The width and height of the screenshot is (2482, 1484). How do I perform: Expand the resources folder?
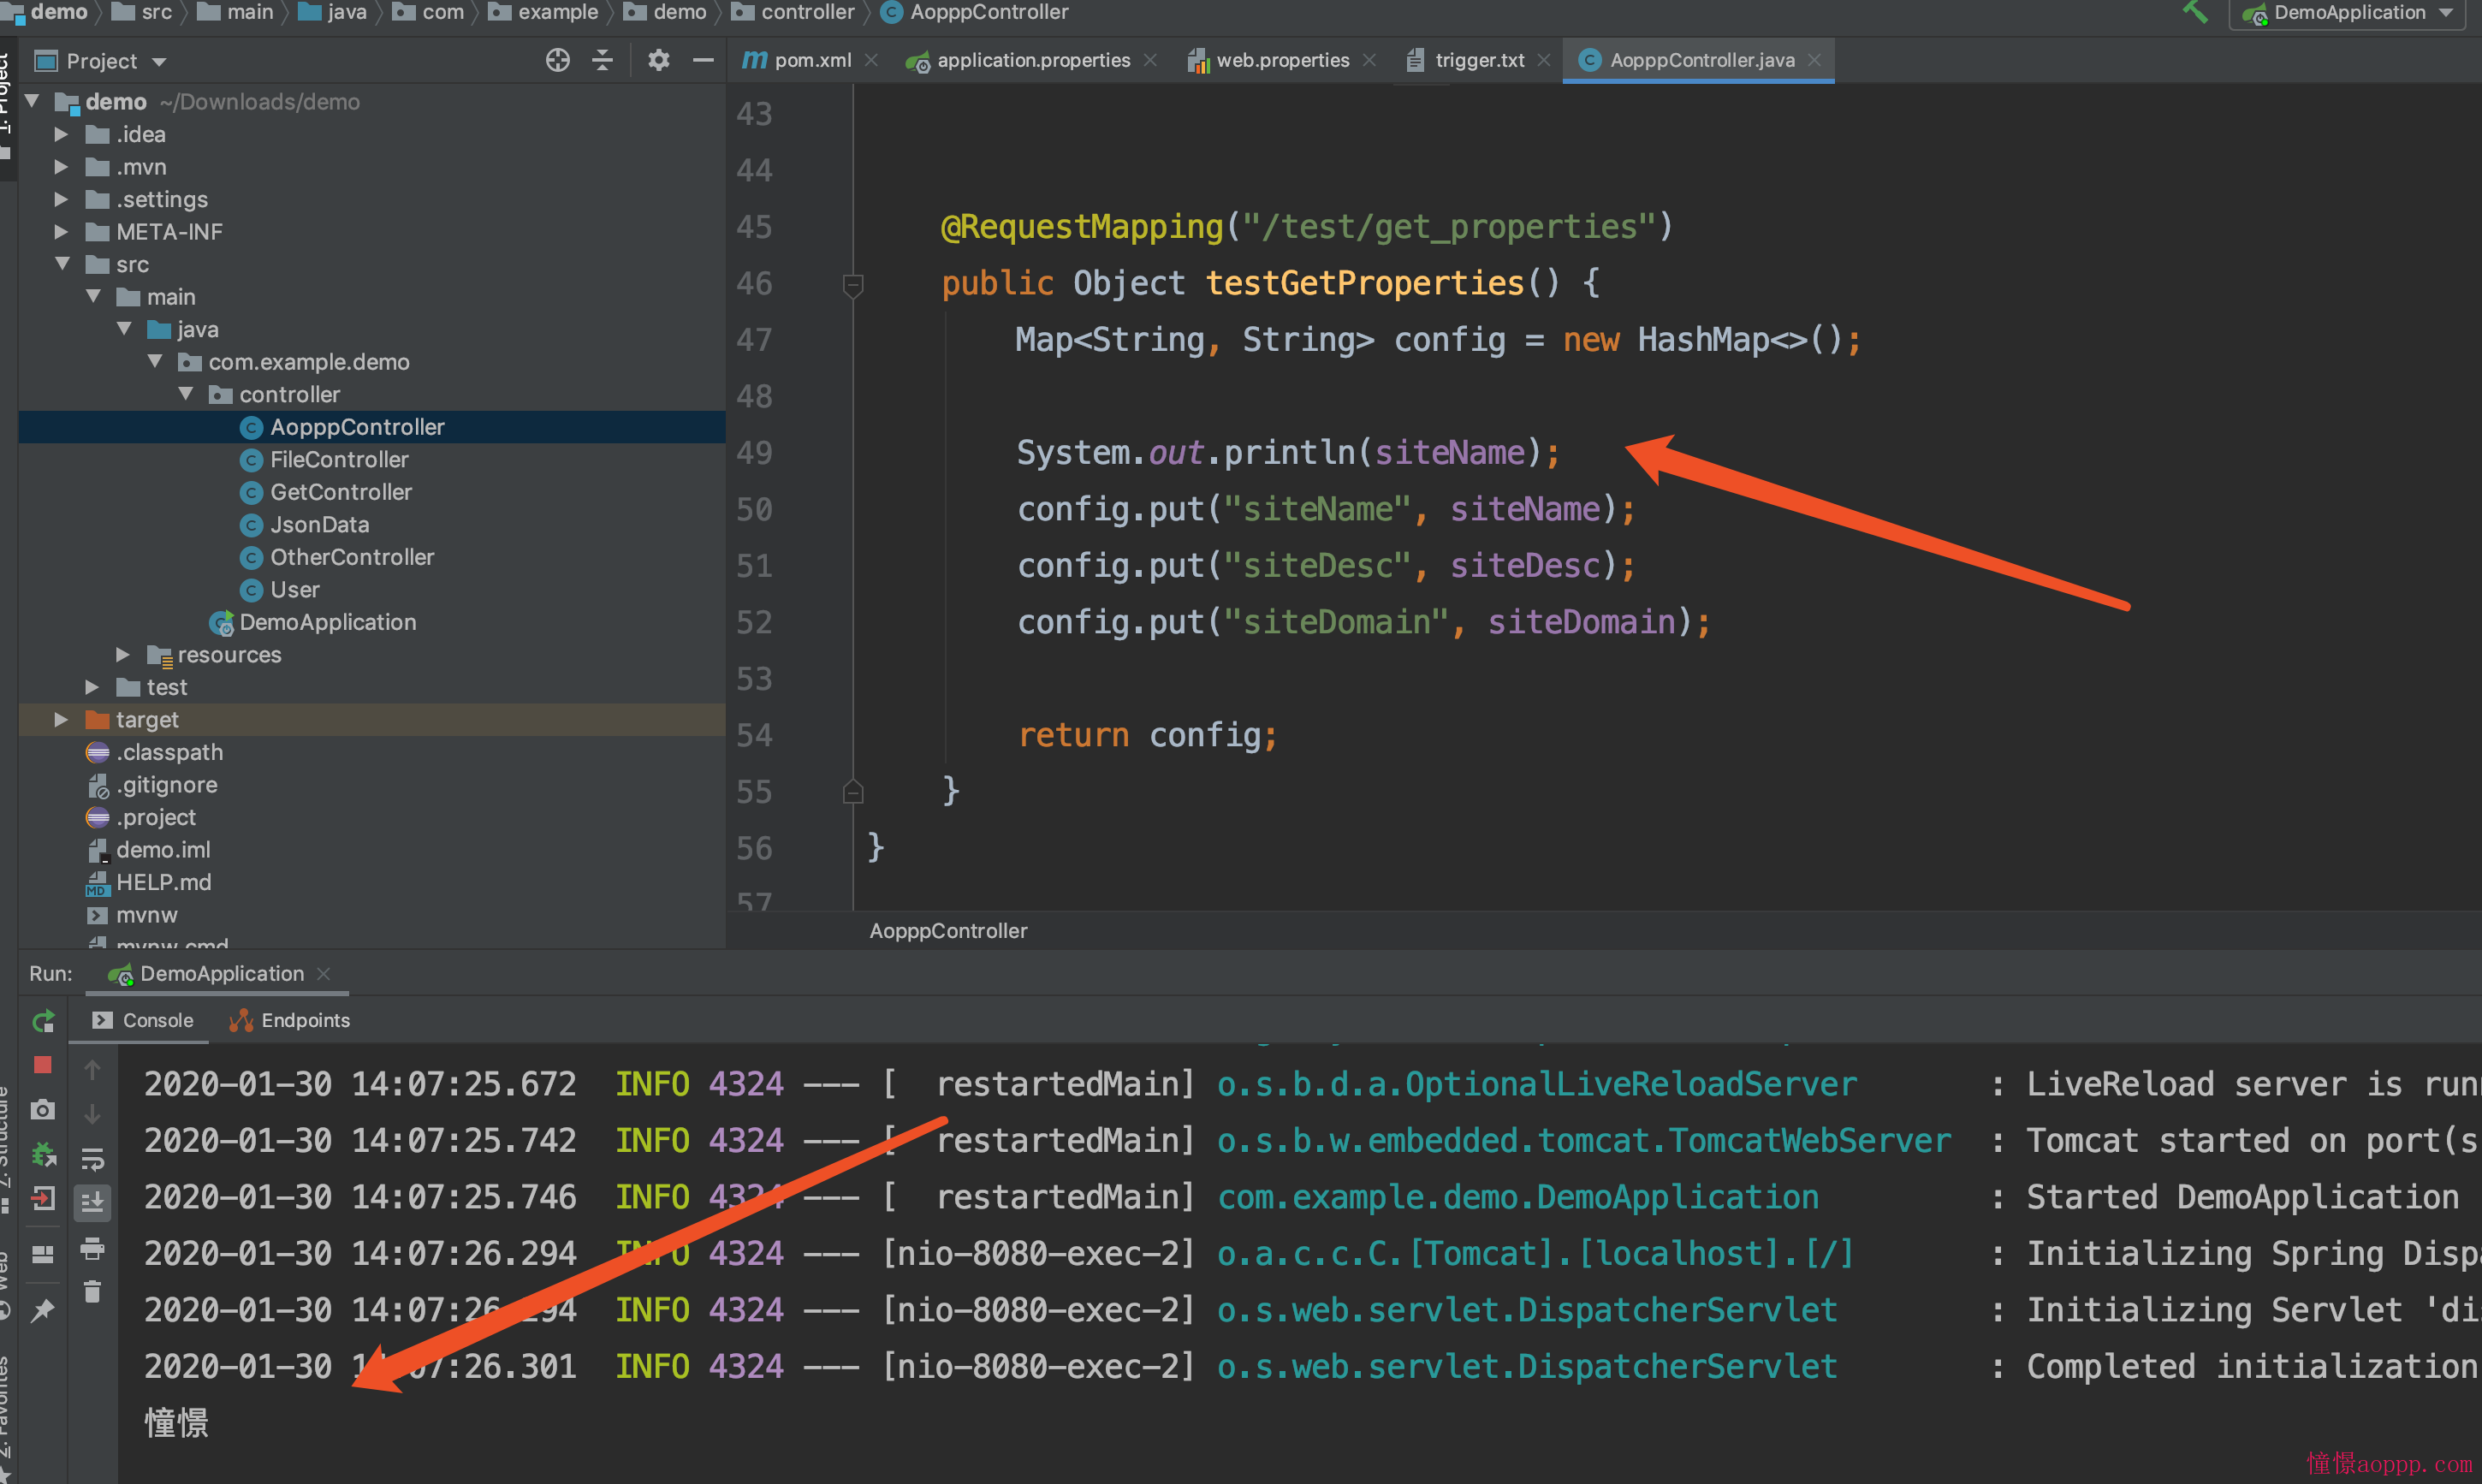(x=123, y=655)
